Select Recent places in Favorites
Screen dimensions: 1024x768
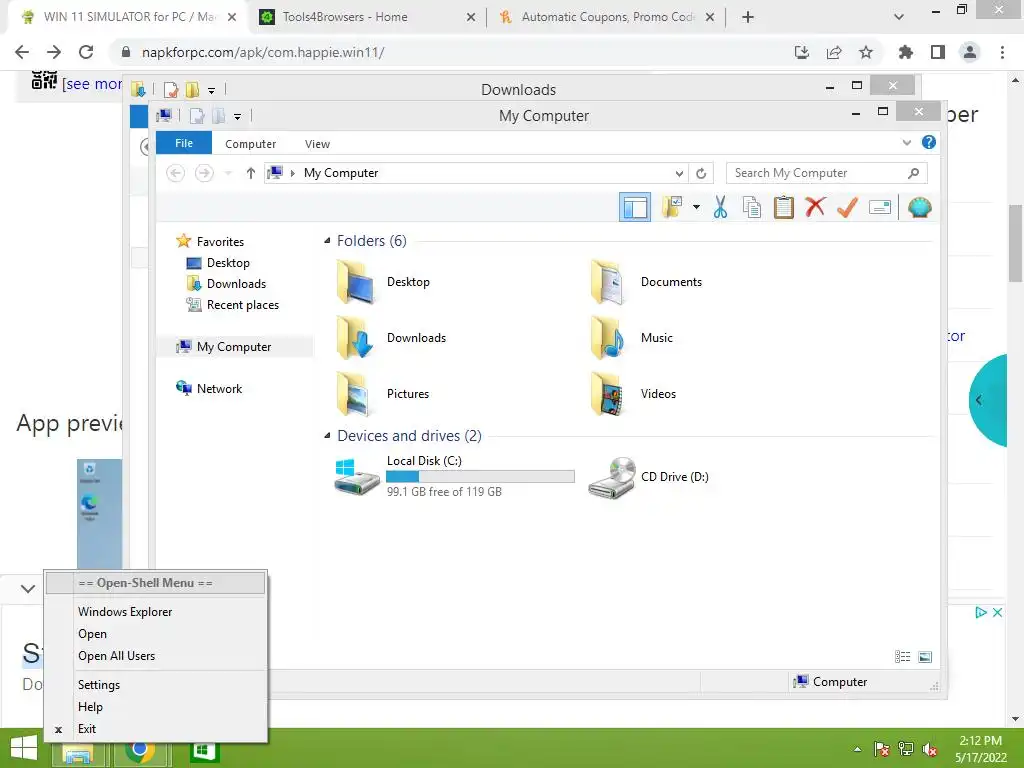tap(232, 304)
